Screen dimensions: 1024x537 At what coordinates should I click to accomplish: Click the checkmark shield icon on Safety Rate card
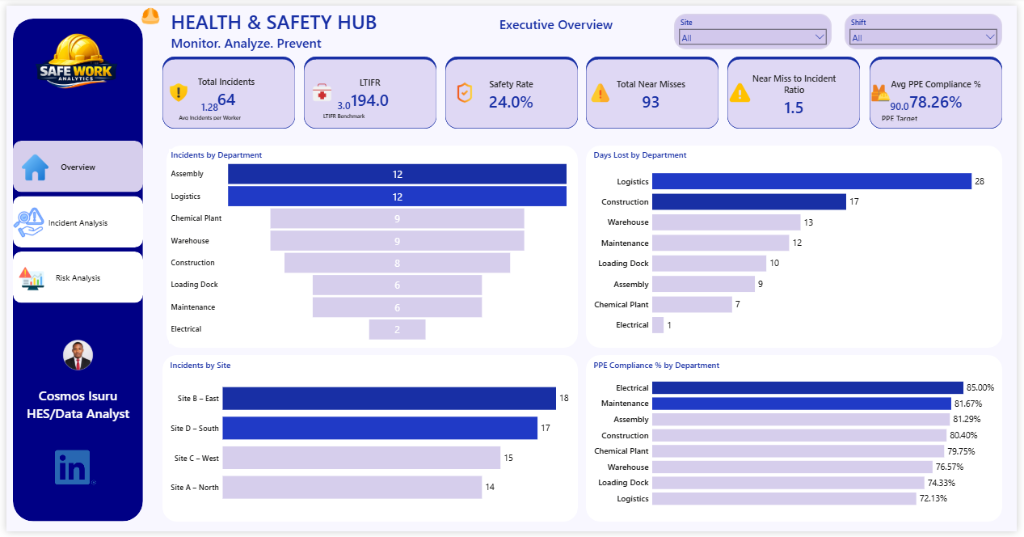[x=464, y=93]
